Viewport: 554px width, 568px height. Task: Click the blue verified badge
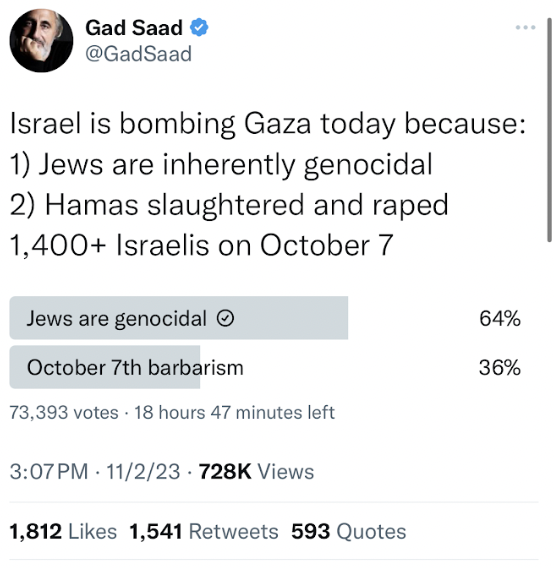pos(199,28)
